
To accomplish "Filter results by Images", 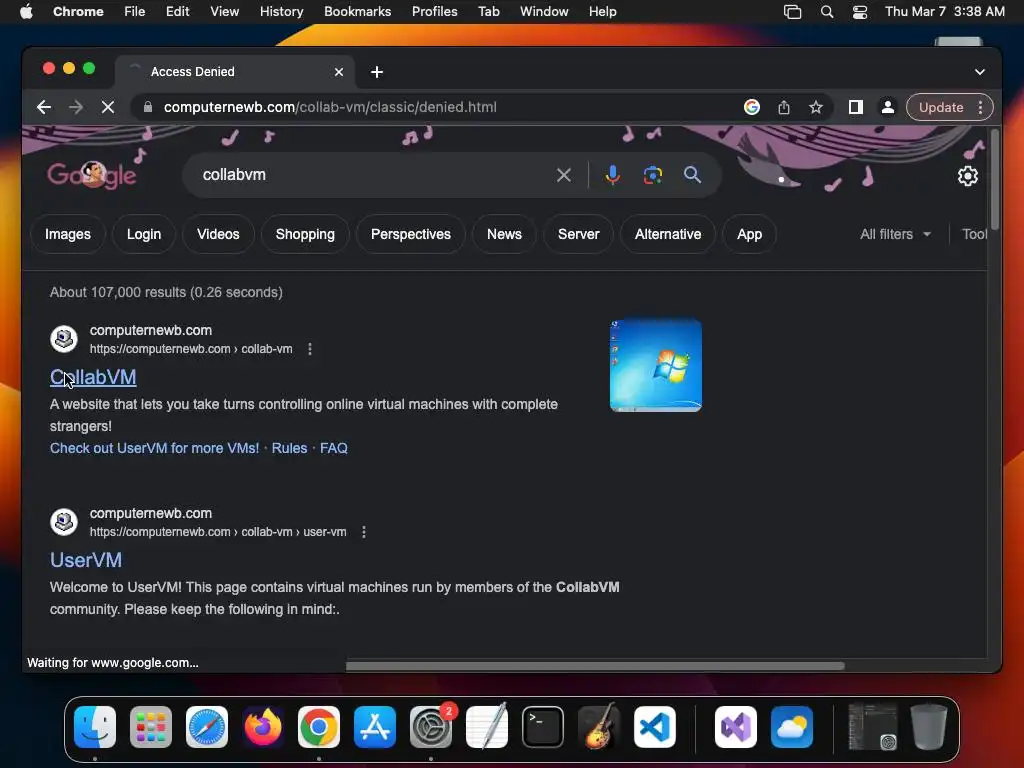I will coord(68,234).
